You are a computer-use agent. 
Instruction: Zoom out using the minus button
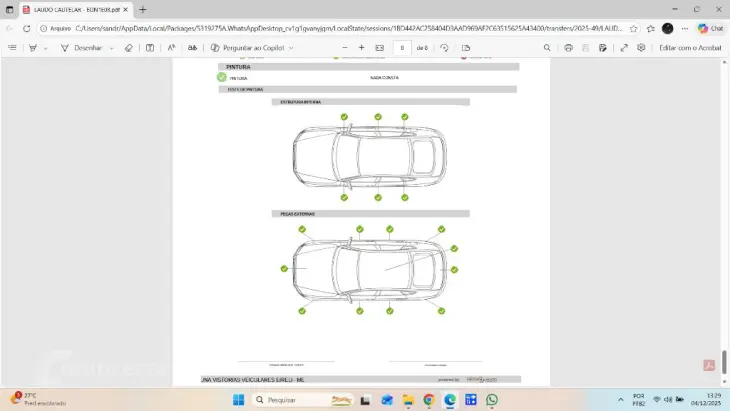(x=346, y=47)
